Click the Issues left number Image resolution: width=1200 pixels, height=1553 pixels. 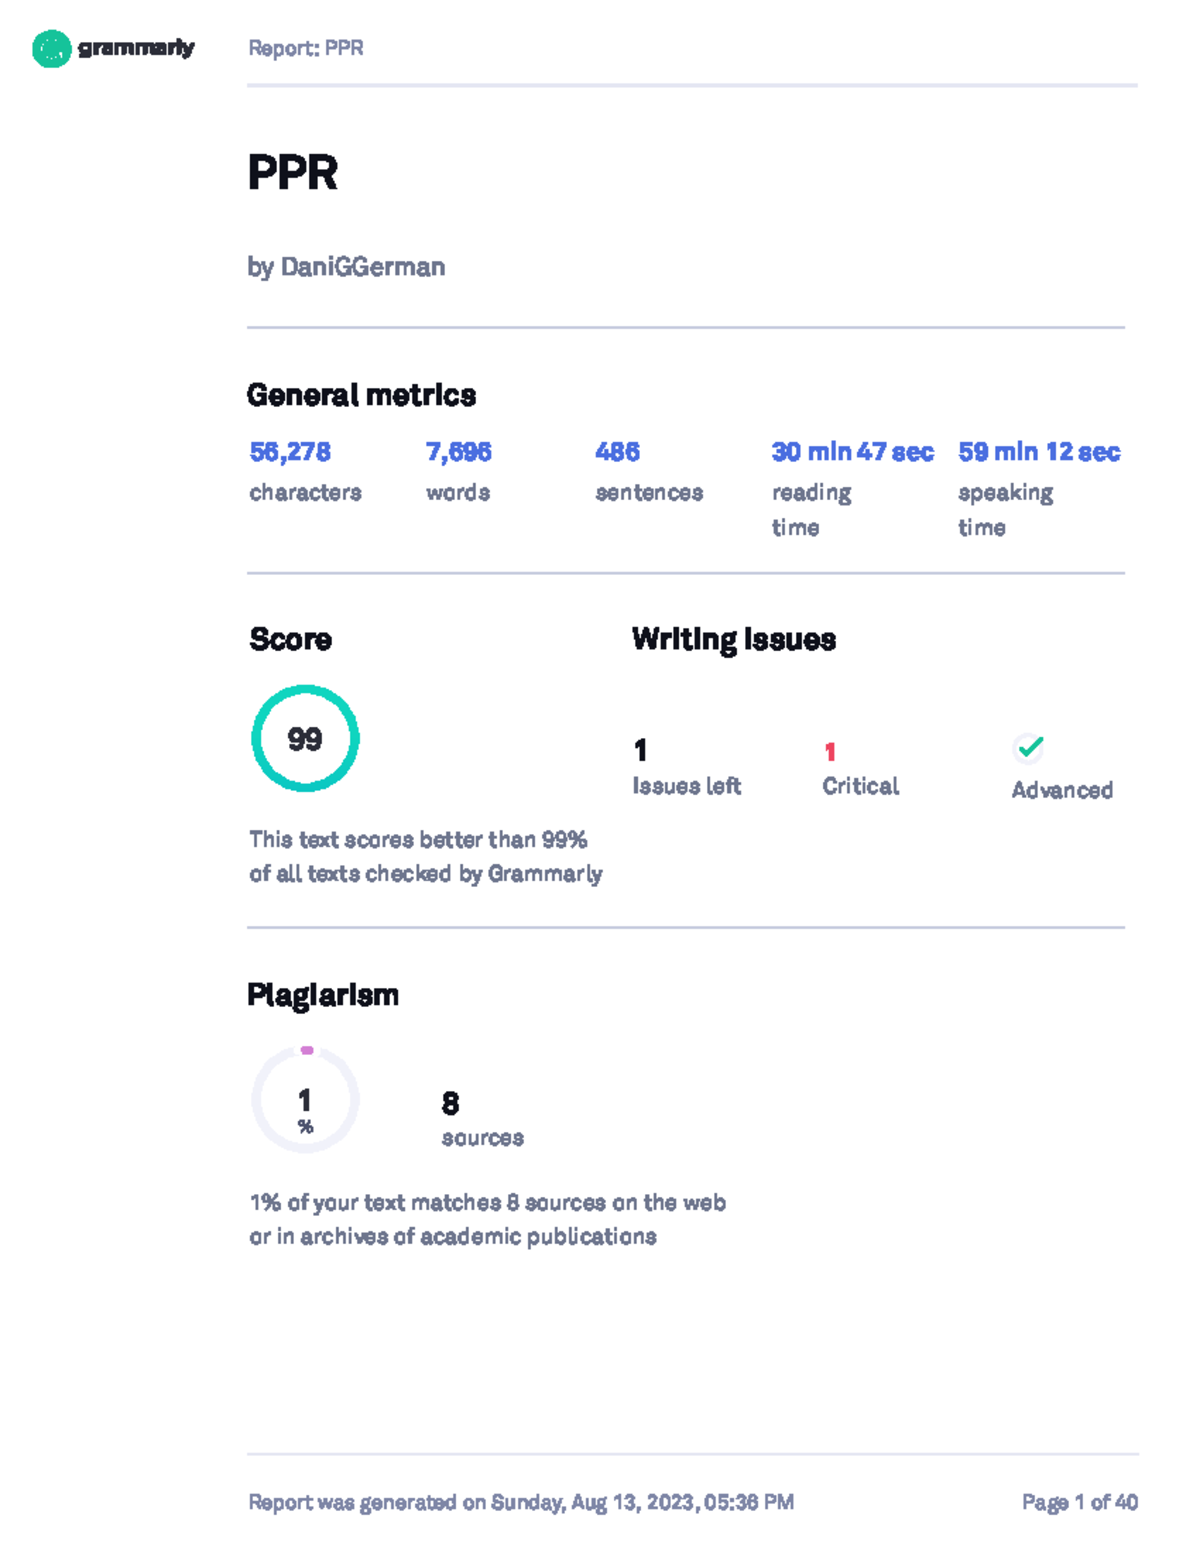click(x=641, y=750)
